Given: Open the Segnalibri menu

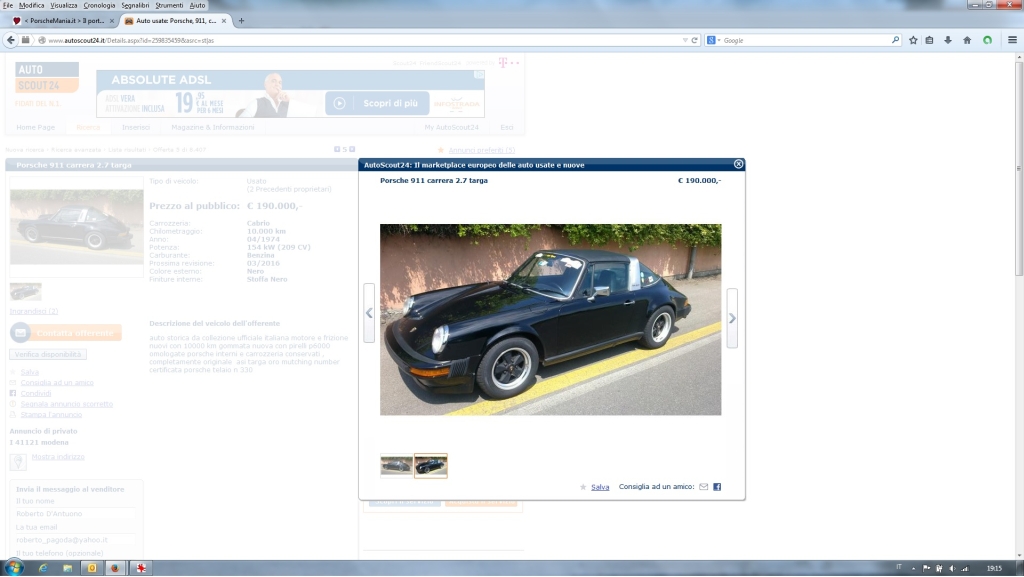Looking at the screenshot, I should coord(135,5).
